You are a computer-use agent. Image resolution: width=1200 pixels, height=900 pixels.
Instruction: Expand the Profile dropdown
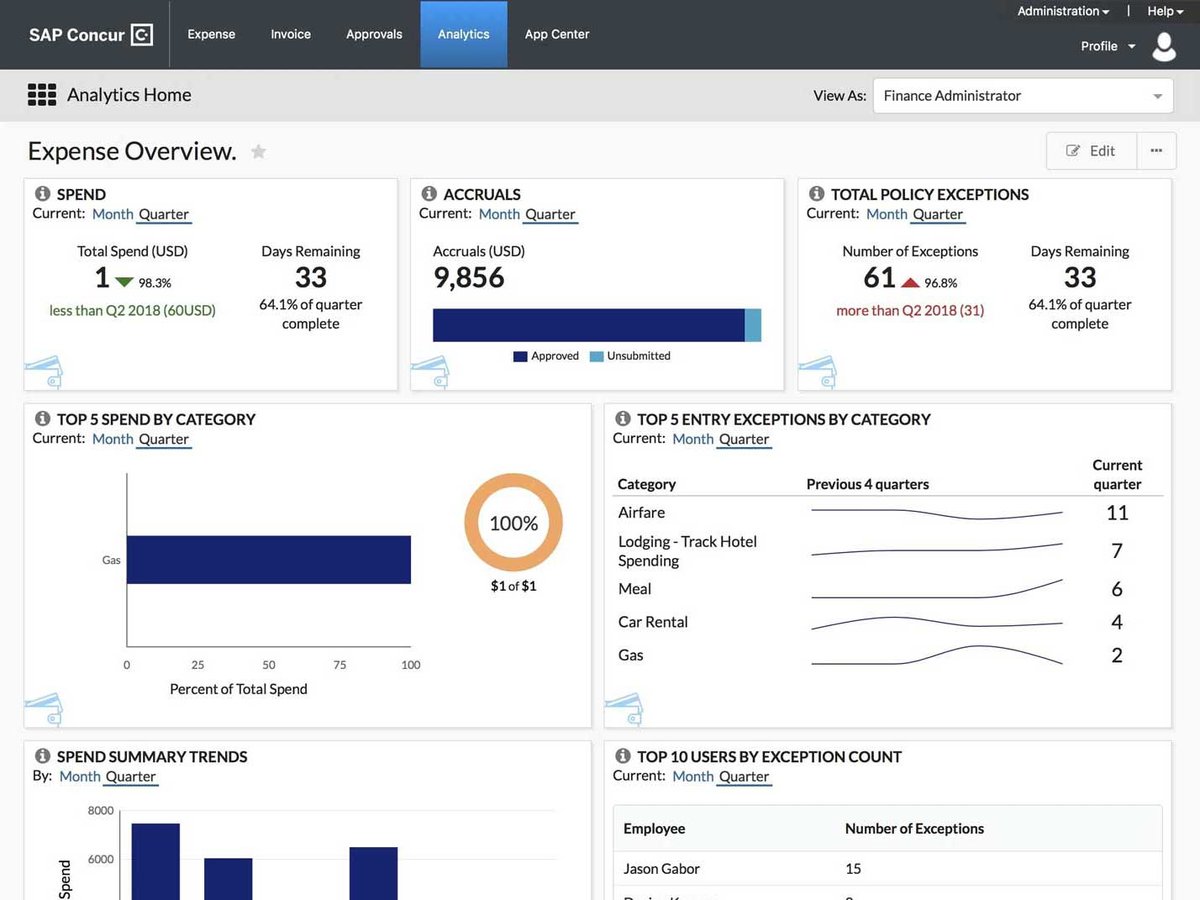pyautogui.click(x=1108, y=46)
